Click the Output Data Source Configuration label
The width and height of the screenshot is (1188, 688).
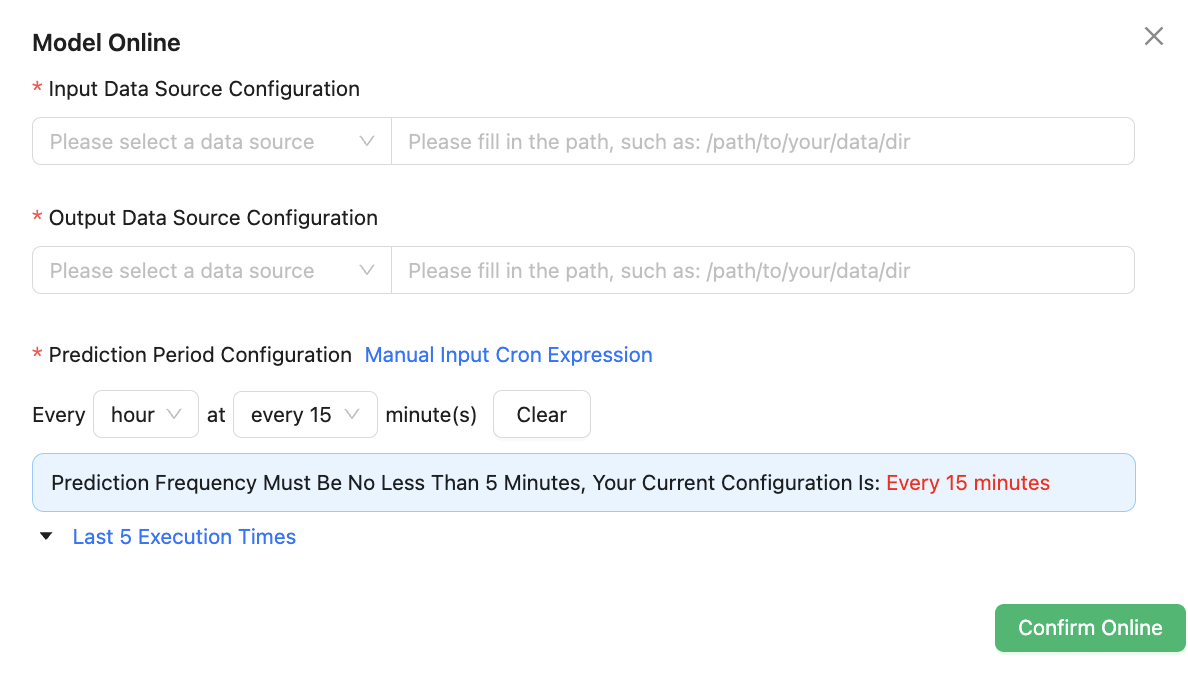click(213, 218)
